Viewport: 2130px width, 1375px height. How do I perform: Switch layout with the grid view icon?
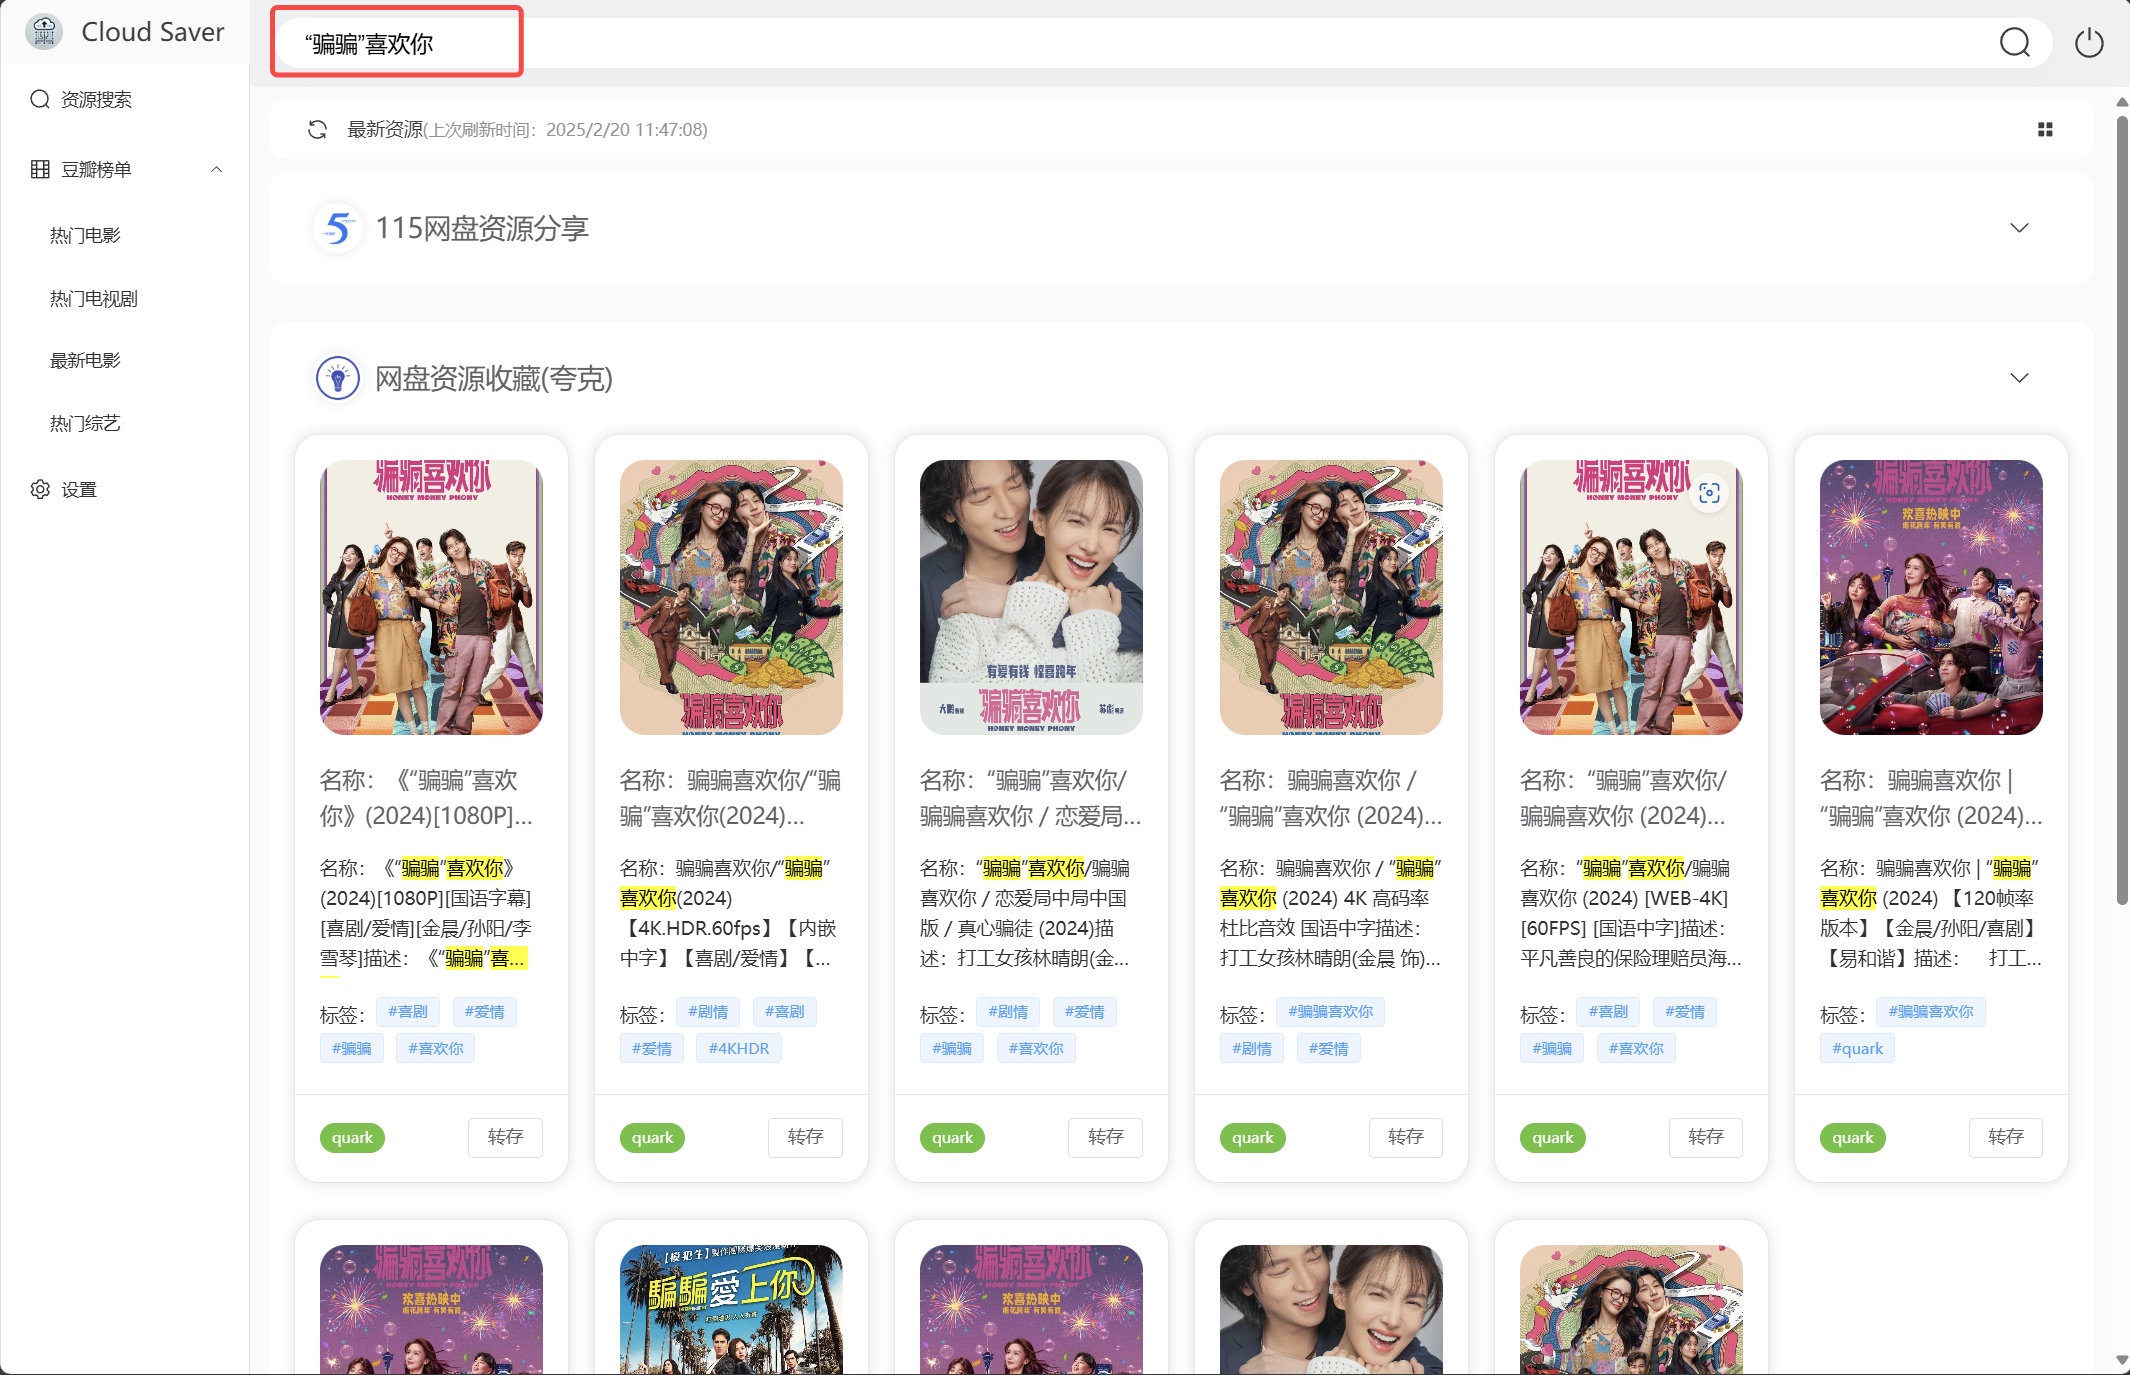click(2045, 130)
